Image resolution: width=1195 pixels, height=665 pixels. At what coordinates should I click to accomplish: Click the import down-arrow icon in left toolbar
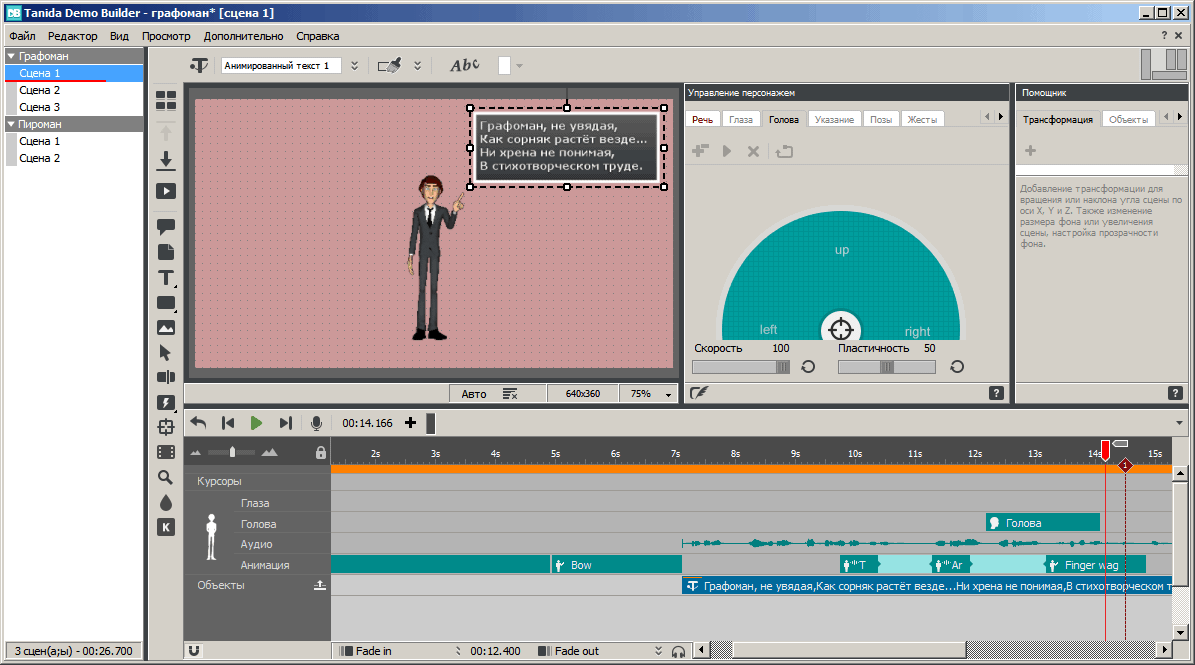point(165,160)
